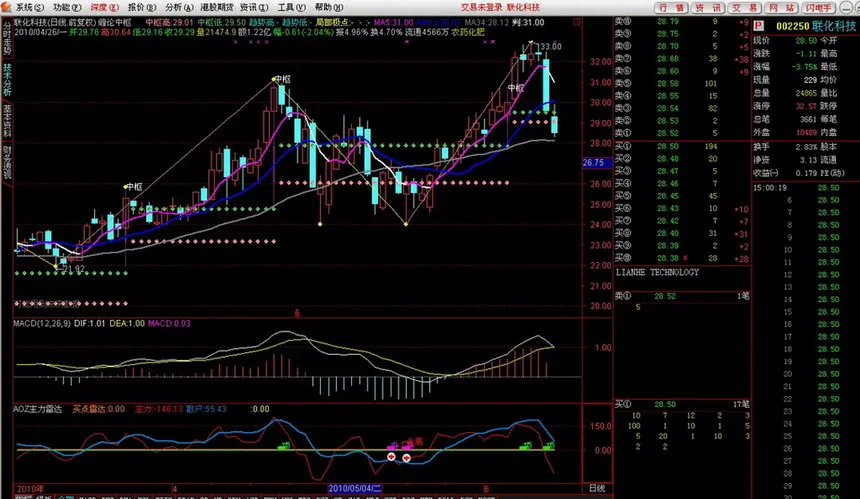Open the 帮助 menu

click(329, 7)
